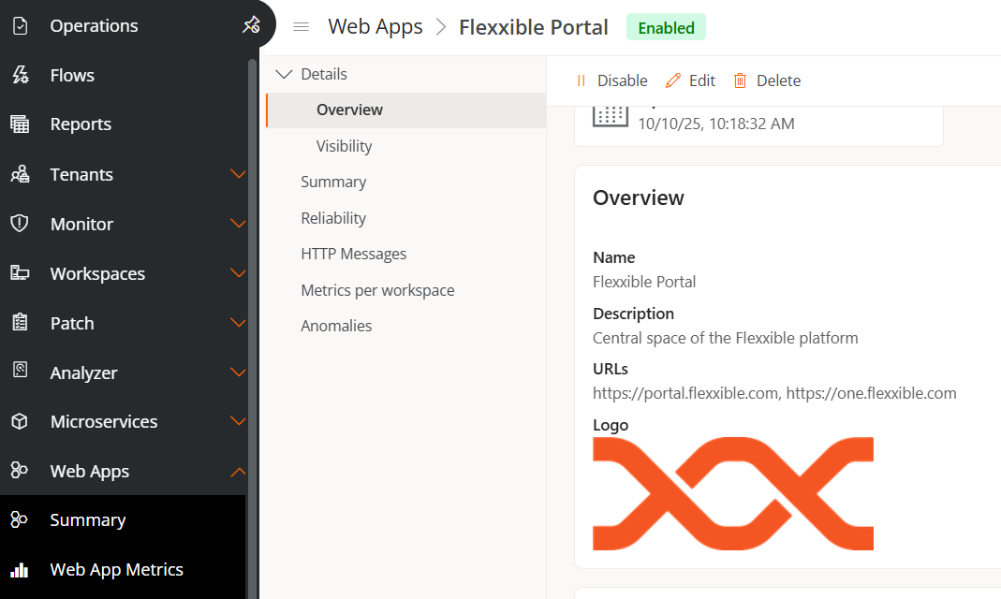Click the Flows lightning icon

click(20, 75)
